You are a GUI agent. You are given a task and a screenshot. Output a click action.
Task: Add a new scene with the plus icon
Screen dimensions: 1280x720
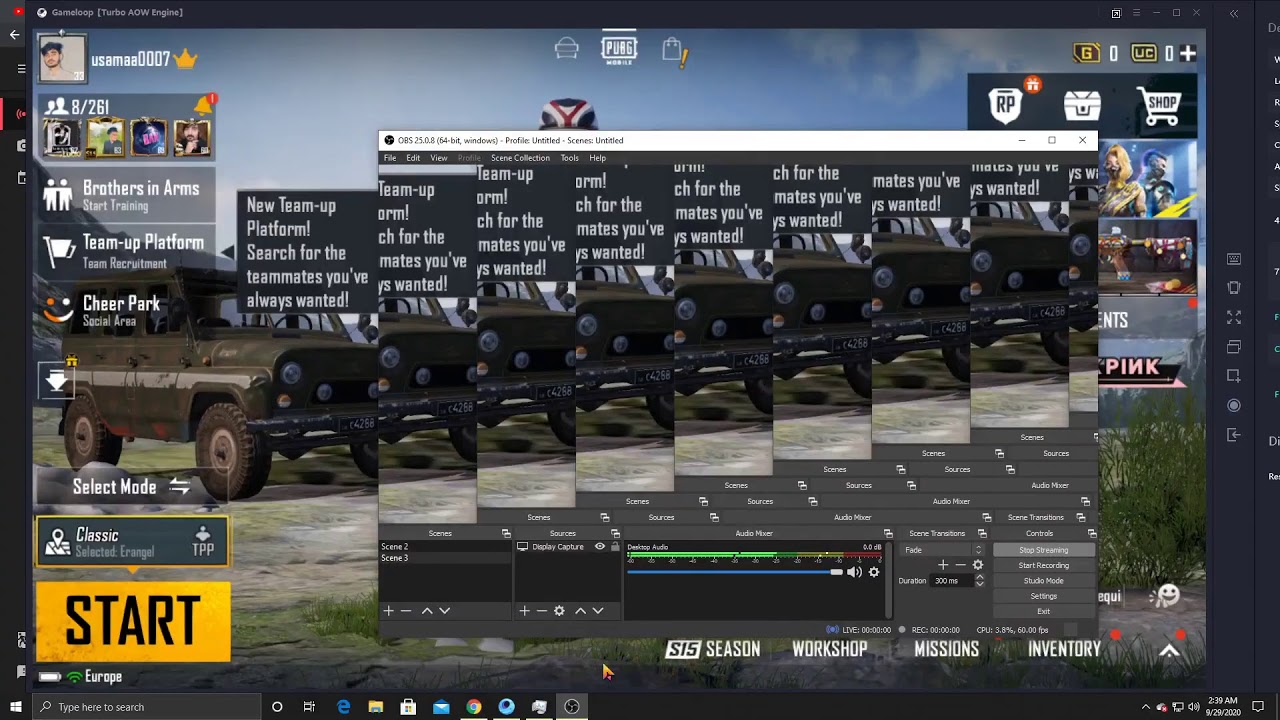tap(389, 610)
